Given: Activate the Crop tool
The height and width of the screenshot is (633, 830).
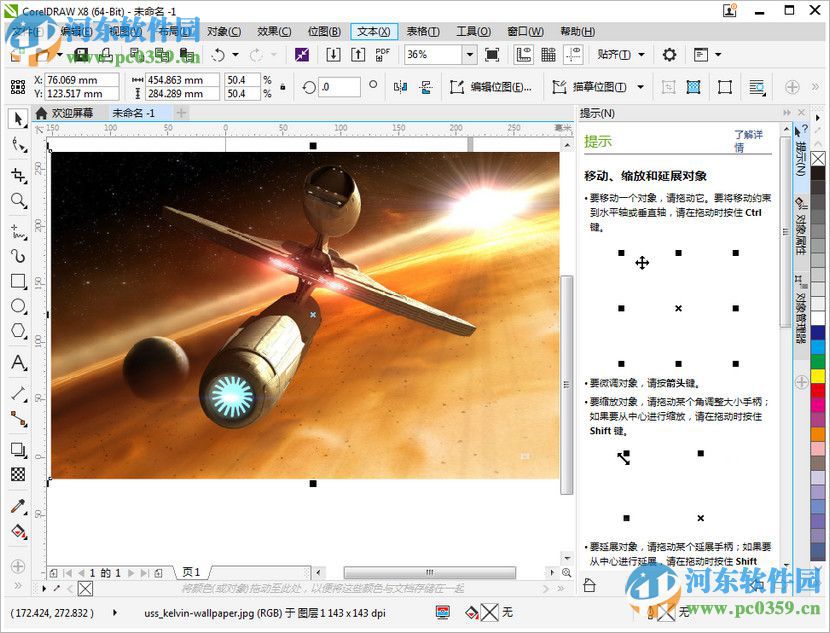Looking at the screenshot, I should [x=17, y=175].
